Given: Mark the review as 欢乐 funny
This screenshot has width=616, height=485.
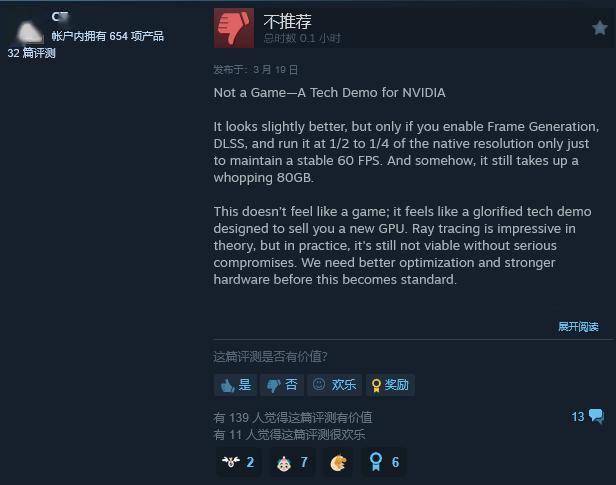Looking at the screenshot, I should 334,385.
